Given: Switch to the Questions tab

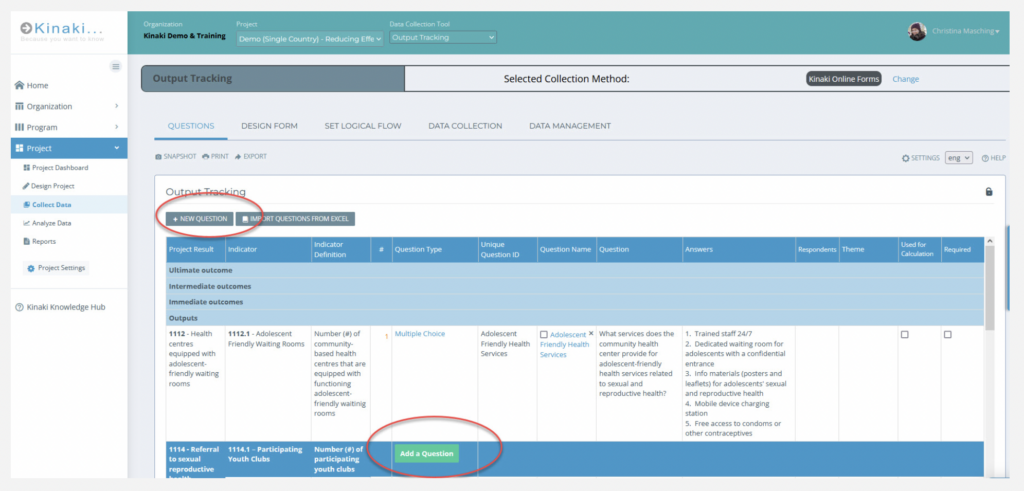Looking at the screenshot, I should [x=191, y=126].
